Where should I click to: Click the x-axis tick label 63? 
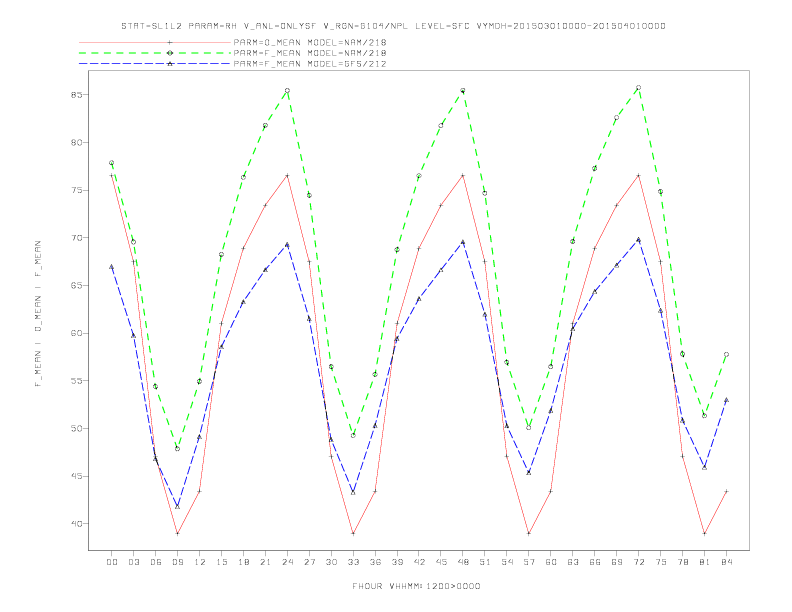[573, 562]
